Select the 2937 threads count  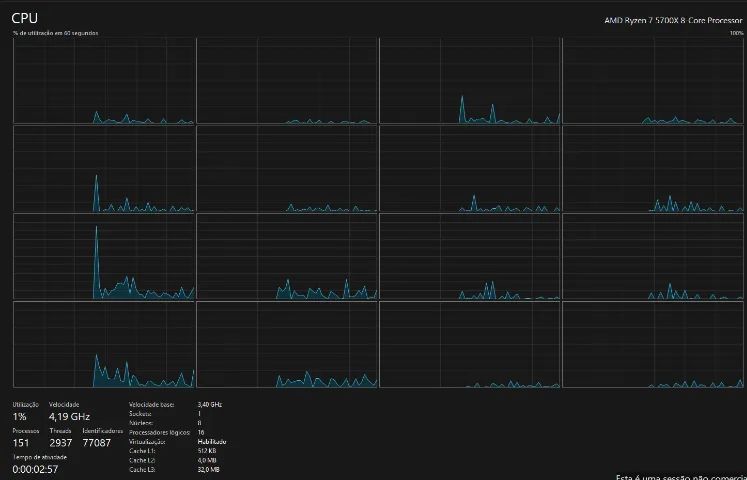61,443
